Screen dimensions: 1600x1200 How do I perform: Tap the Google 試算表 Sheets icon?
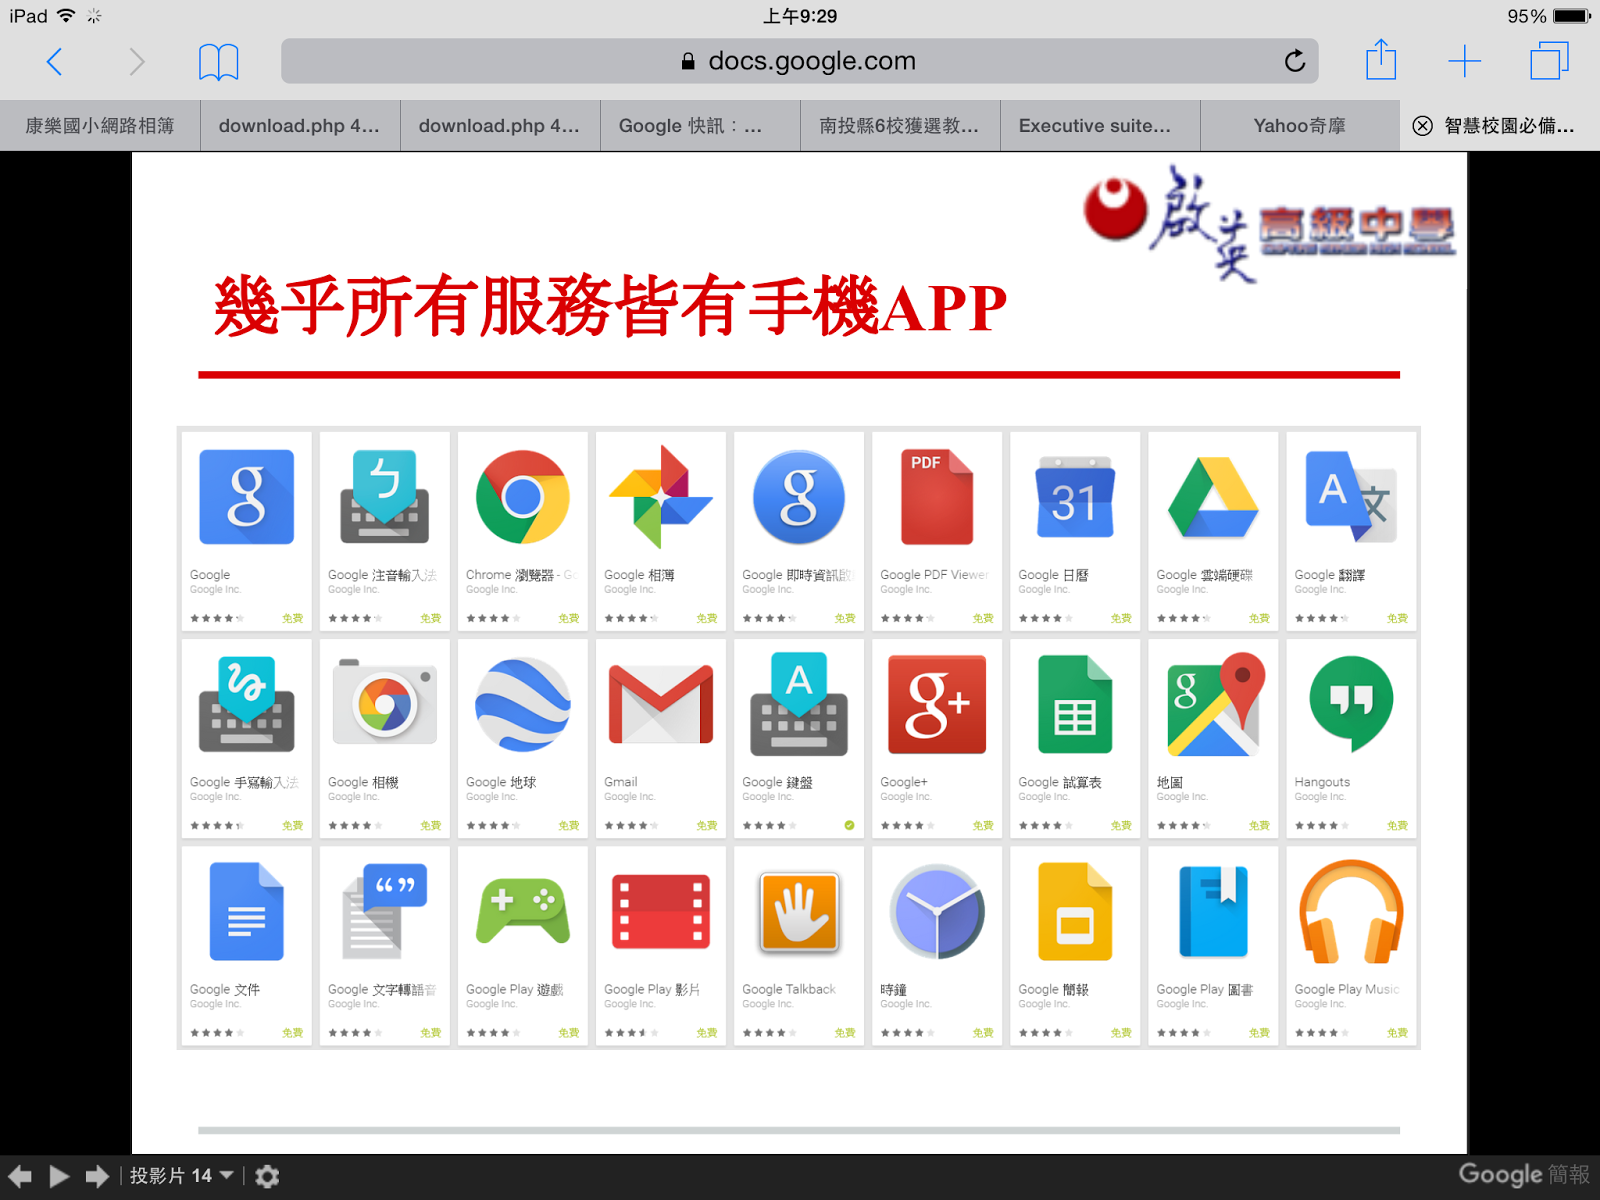coord(1075,704)
